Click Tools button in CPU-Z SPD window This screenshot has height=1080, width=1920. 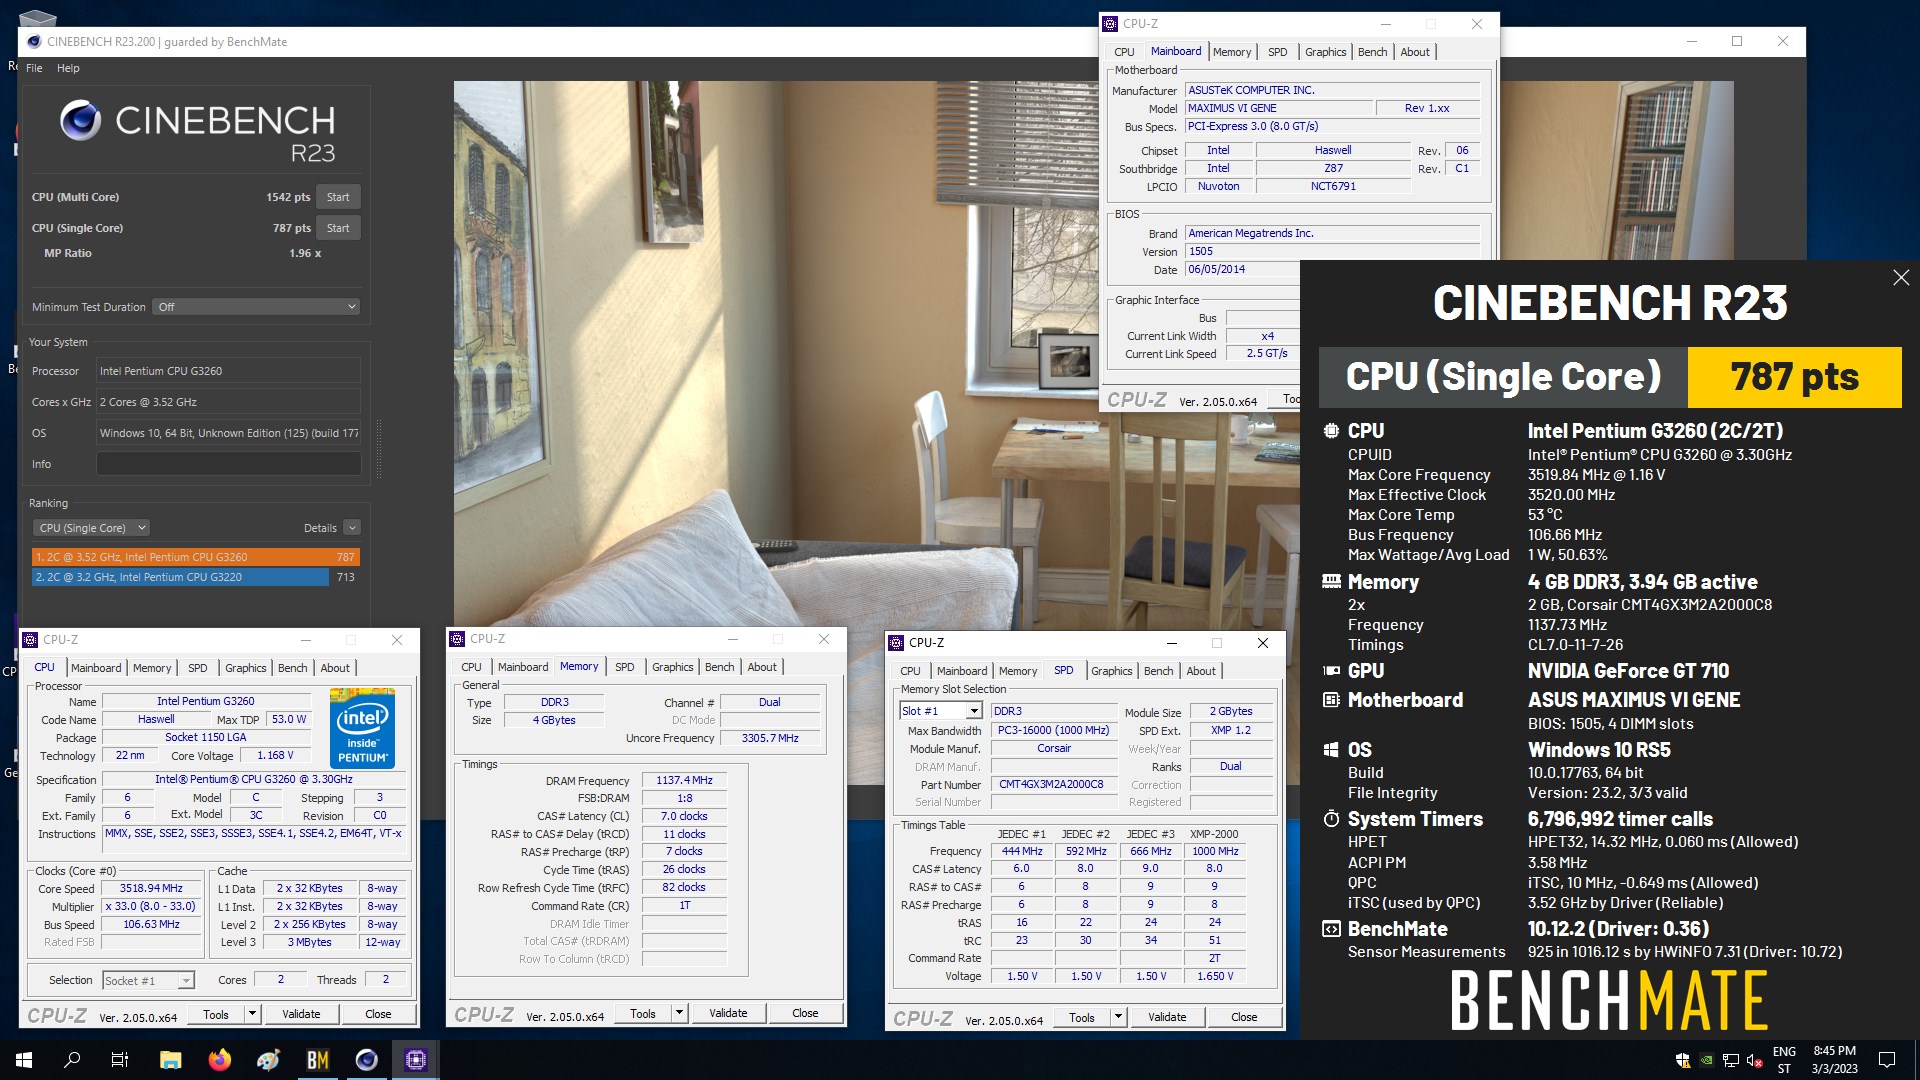coord(1082,1017)
